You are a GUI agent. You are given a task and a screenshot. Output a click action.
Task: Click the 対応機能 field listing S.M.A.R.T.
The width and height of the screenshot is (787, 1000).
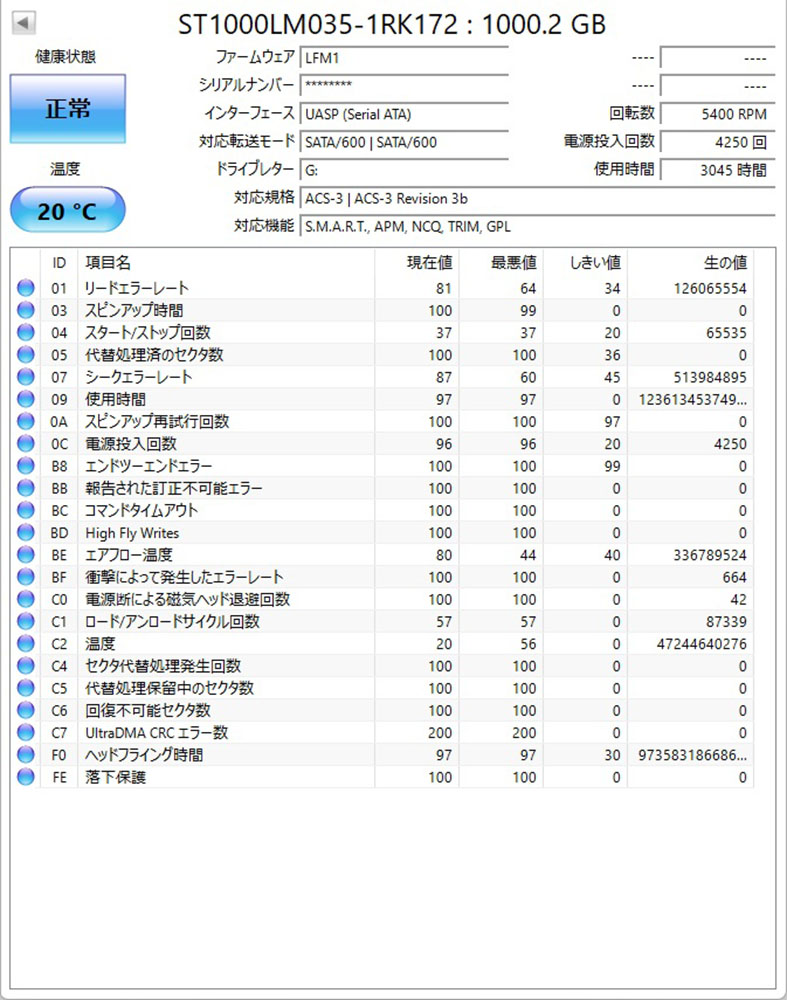point(537,226)
